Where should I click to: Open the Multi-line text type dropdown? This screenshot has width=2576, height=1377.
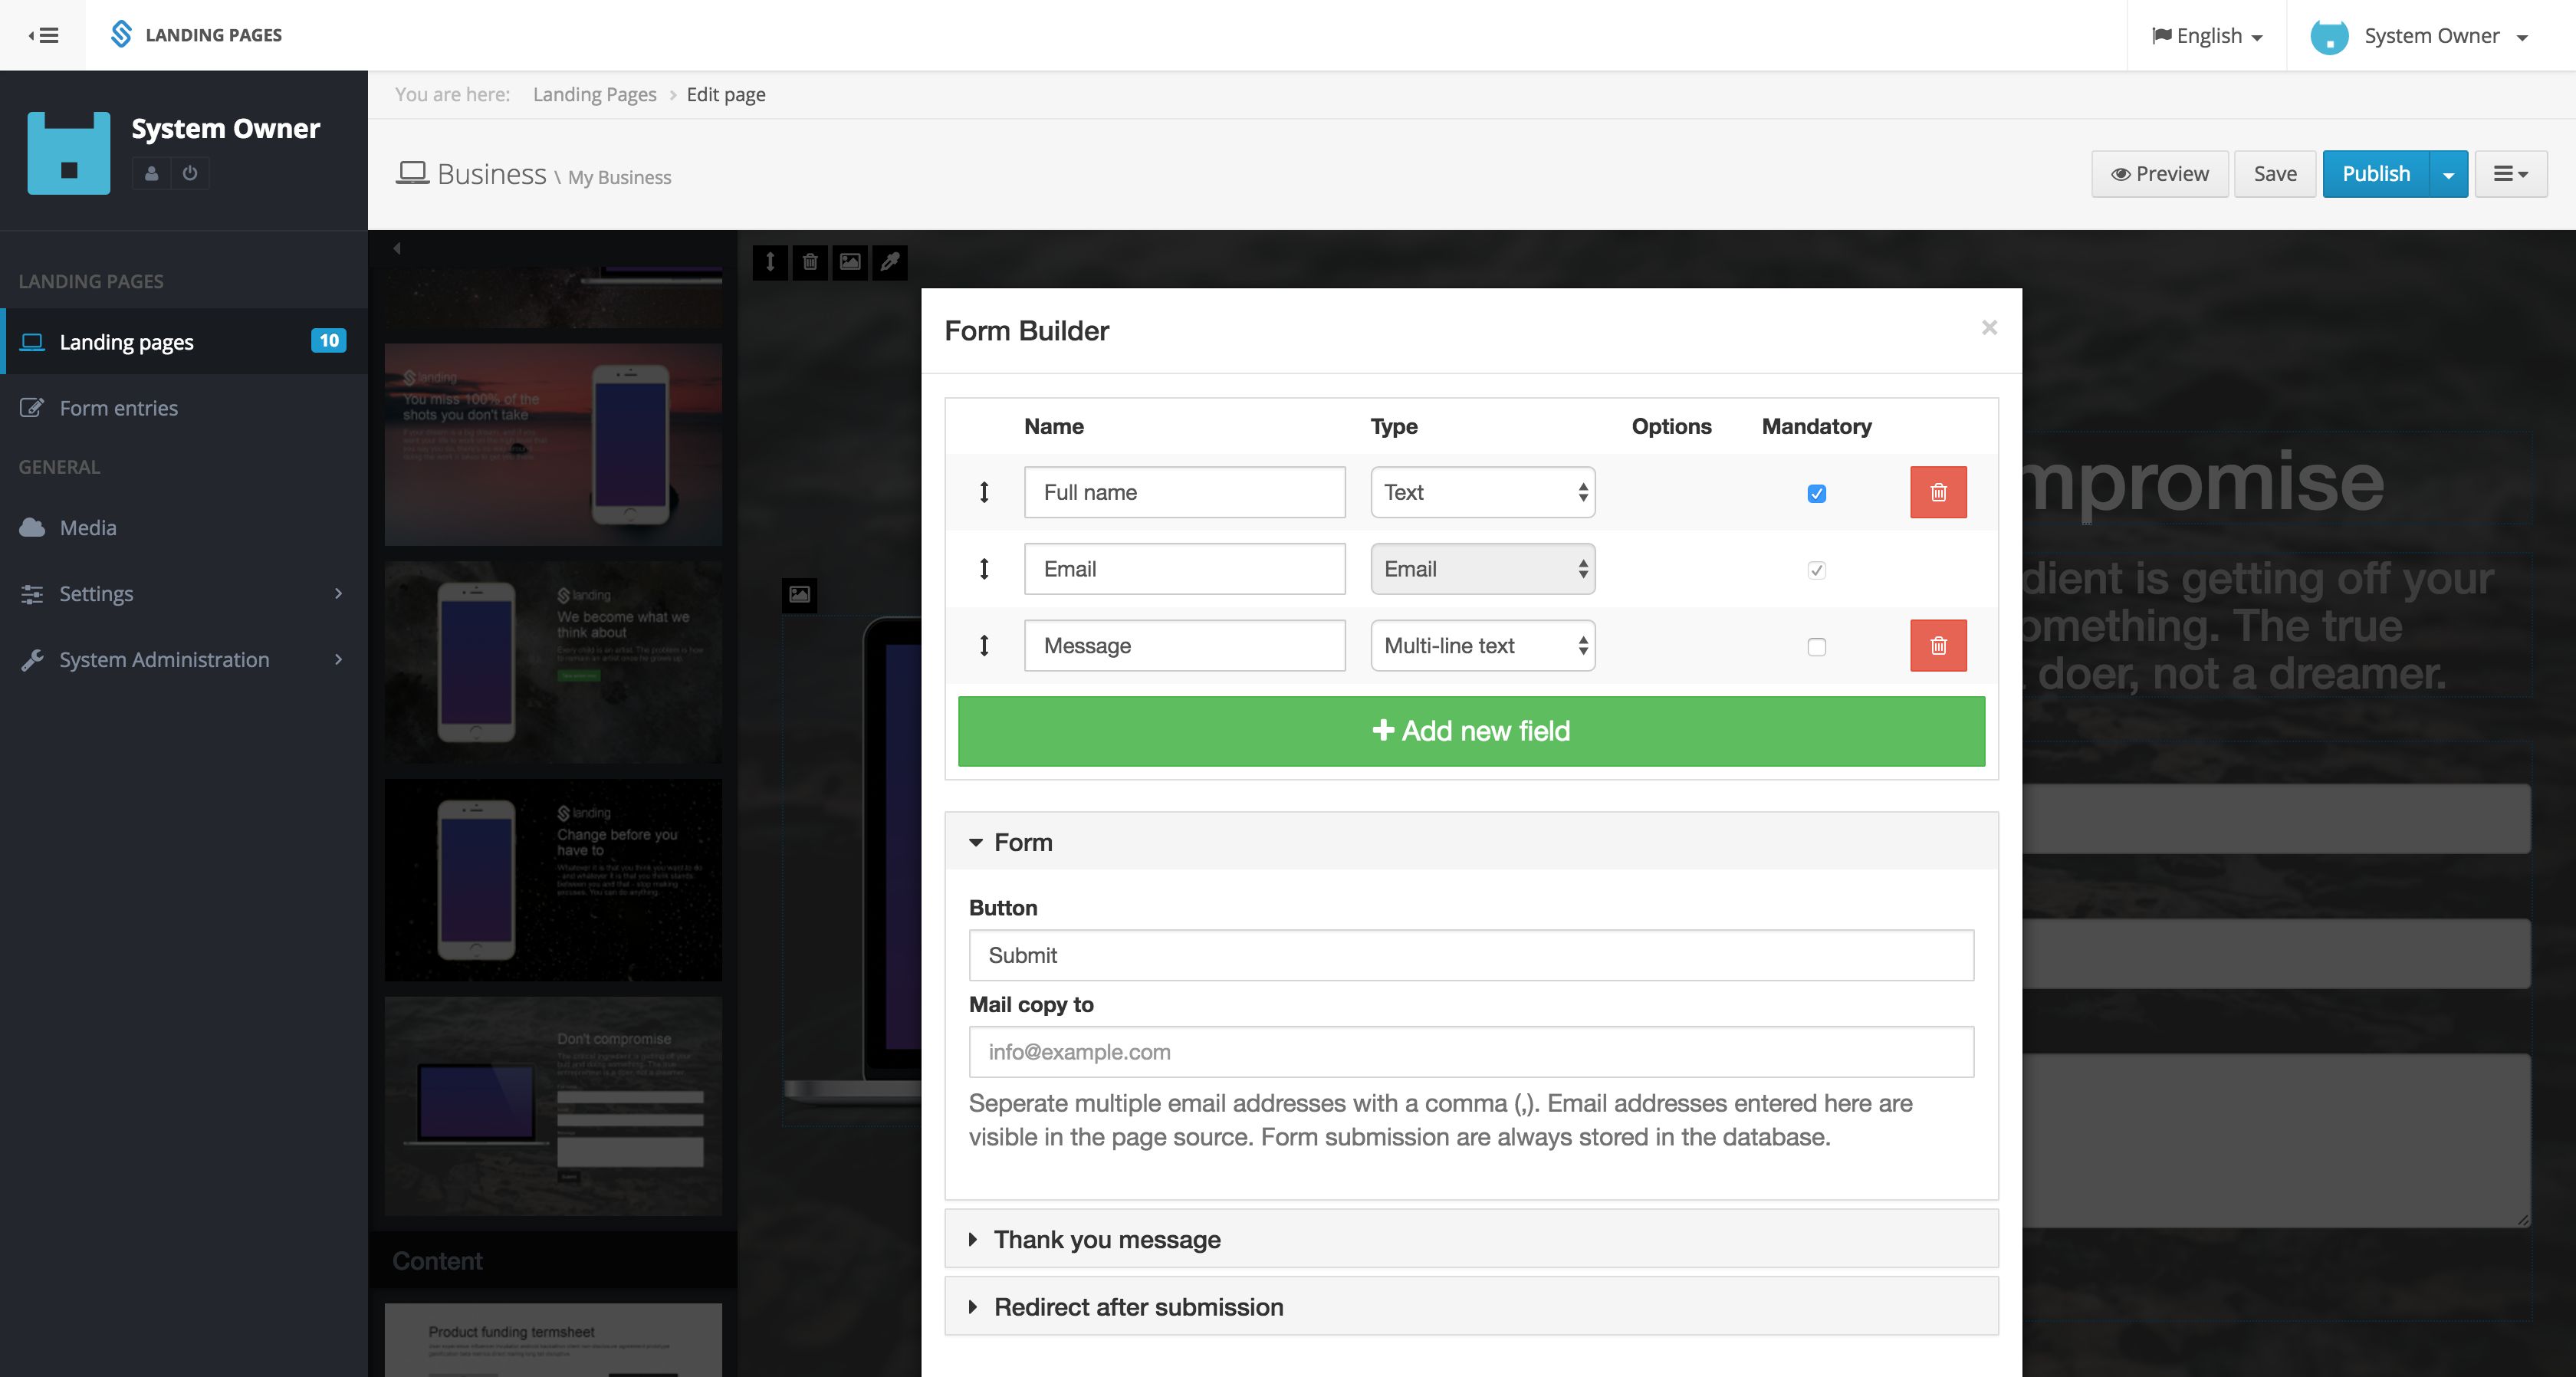pos(1482,645)
